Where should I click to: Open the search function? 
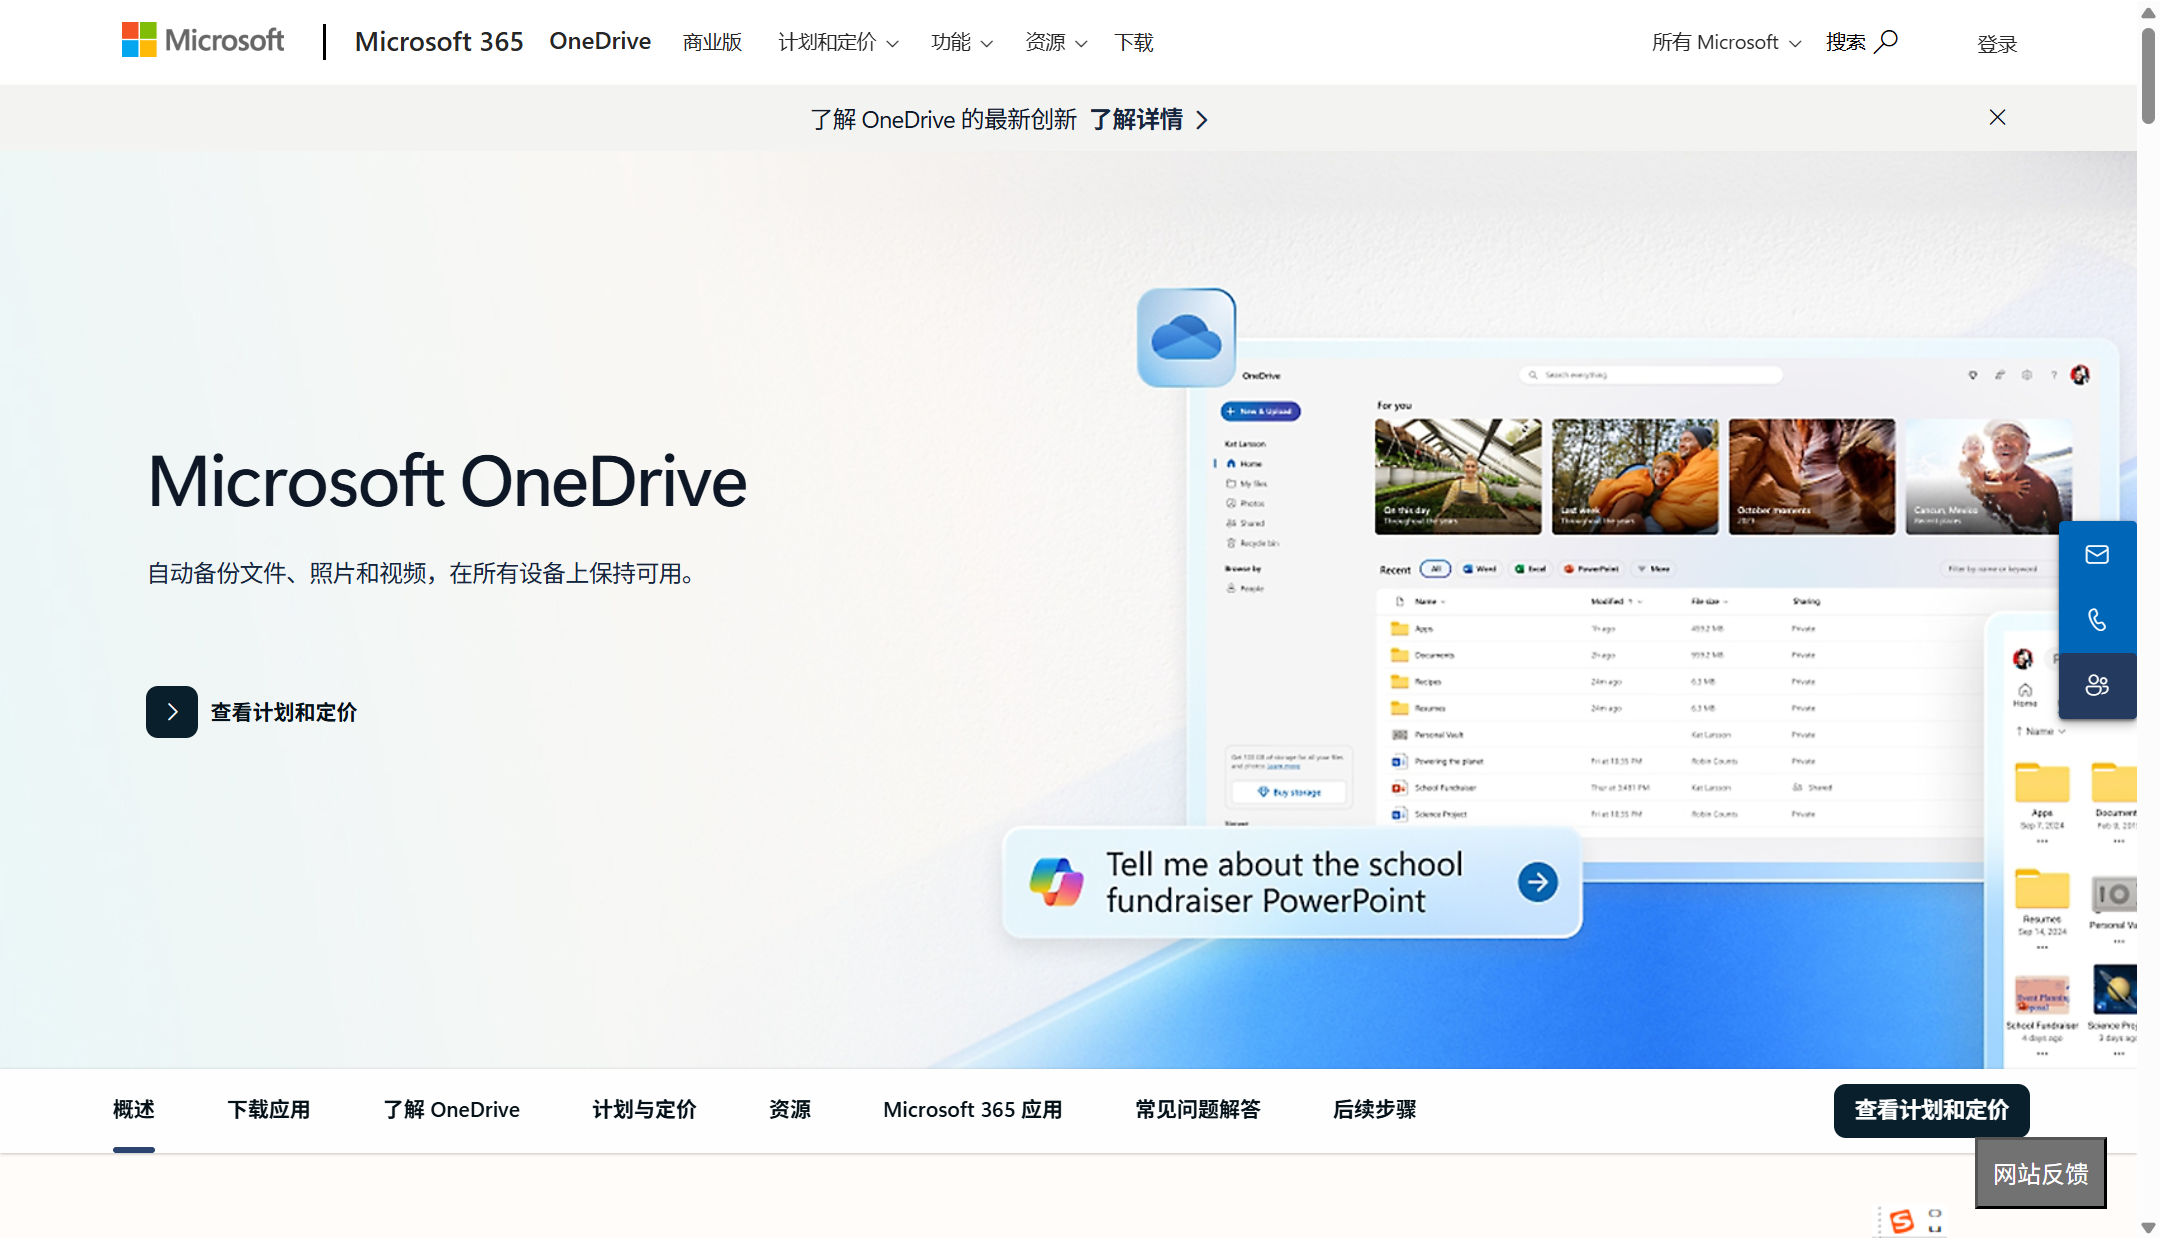point(1886,41)
